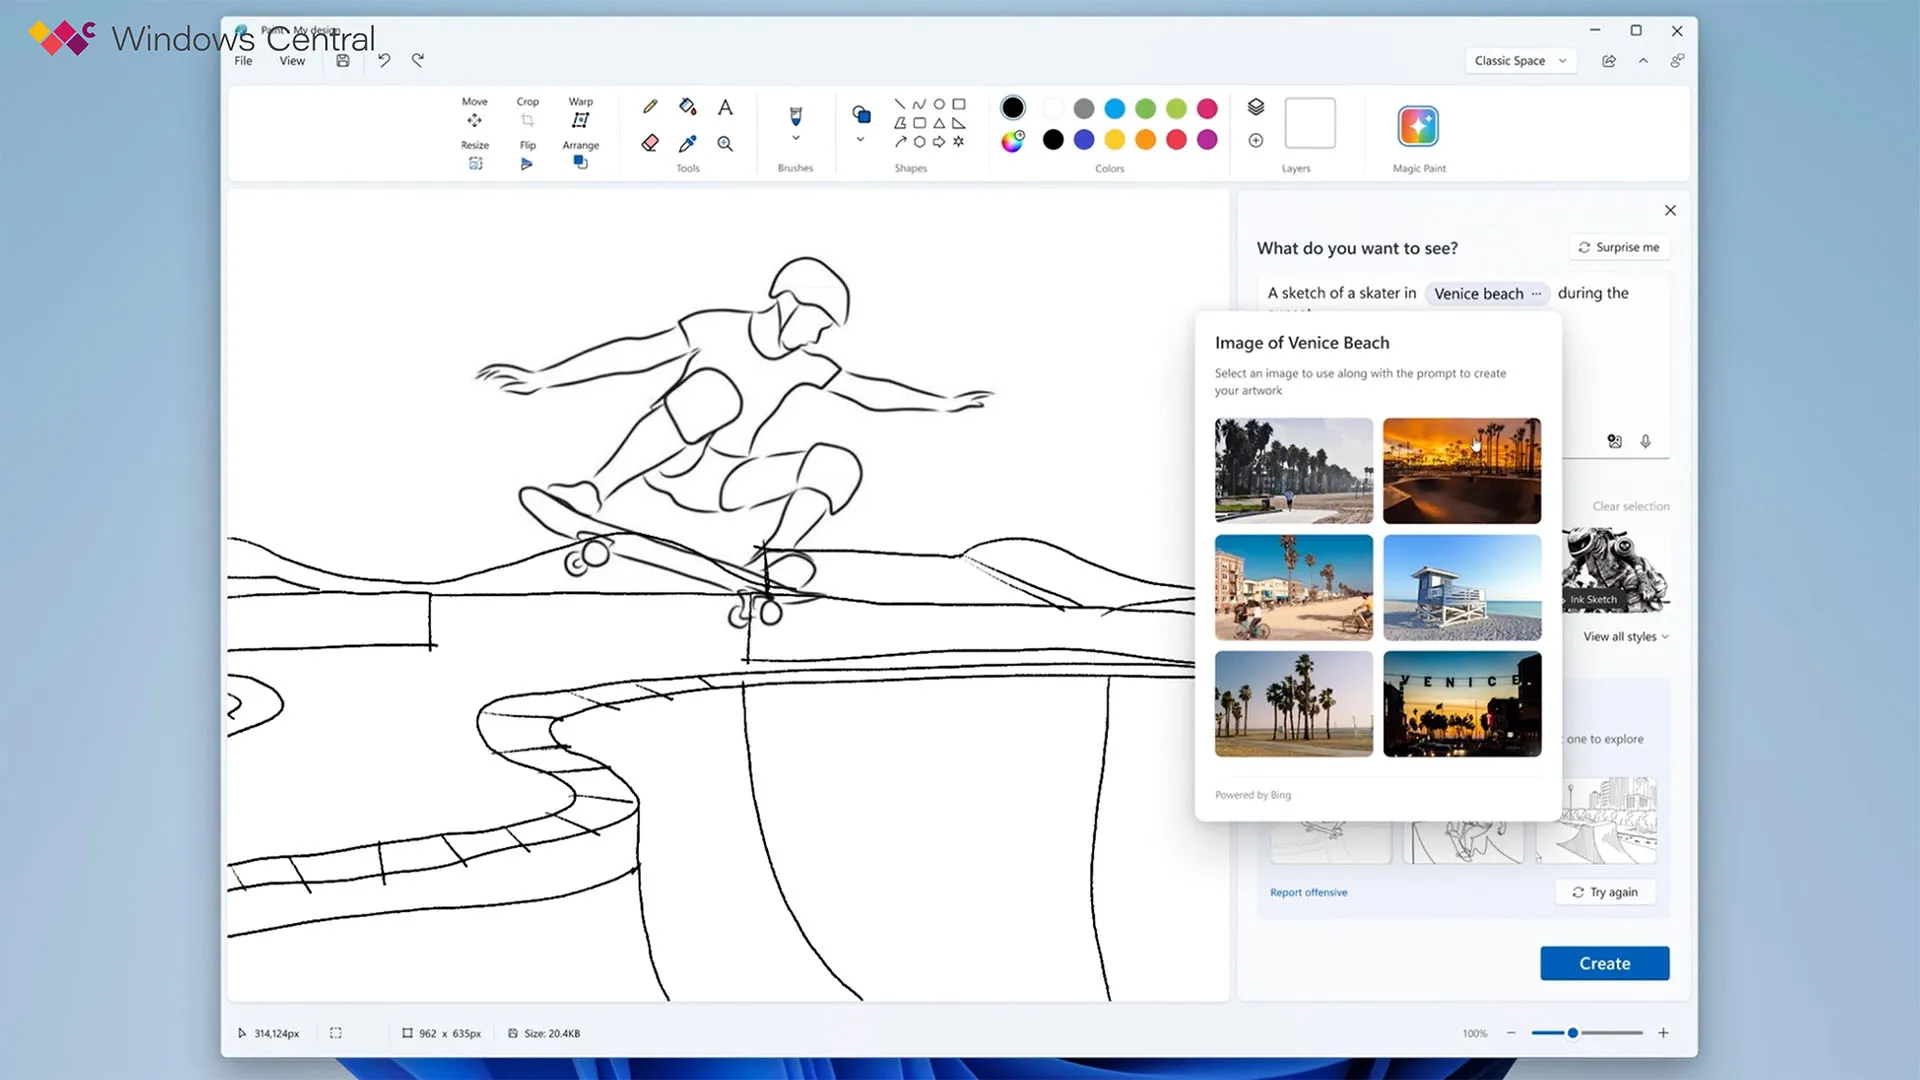Open the Magic Paint feature
Screen dimensions: 1920x1080
click(1418, 125)
